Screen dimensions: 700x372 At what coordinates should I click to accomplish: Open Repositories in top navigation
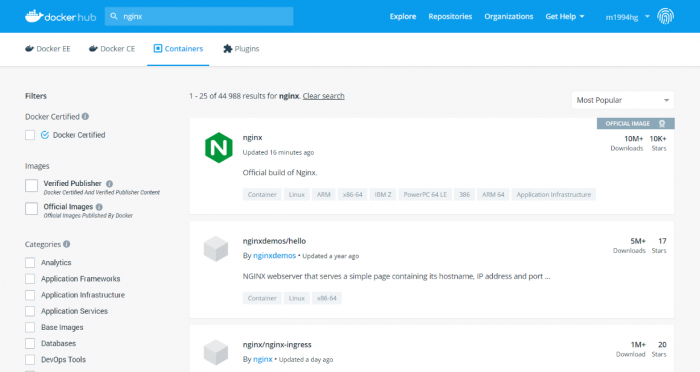coord(450,17)
